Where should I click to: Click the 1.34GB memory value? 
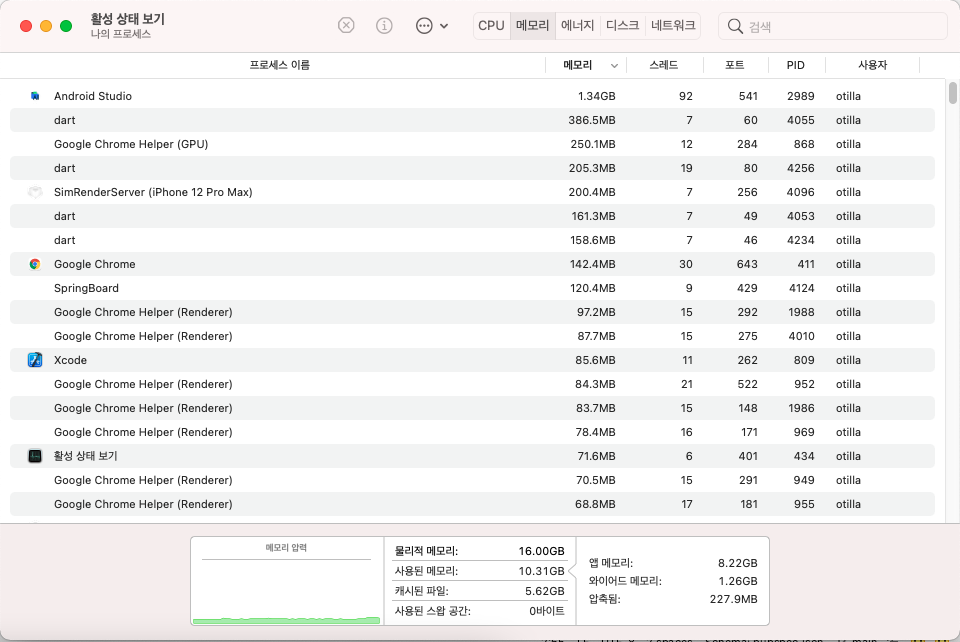[x=596, y=96]
